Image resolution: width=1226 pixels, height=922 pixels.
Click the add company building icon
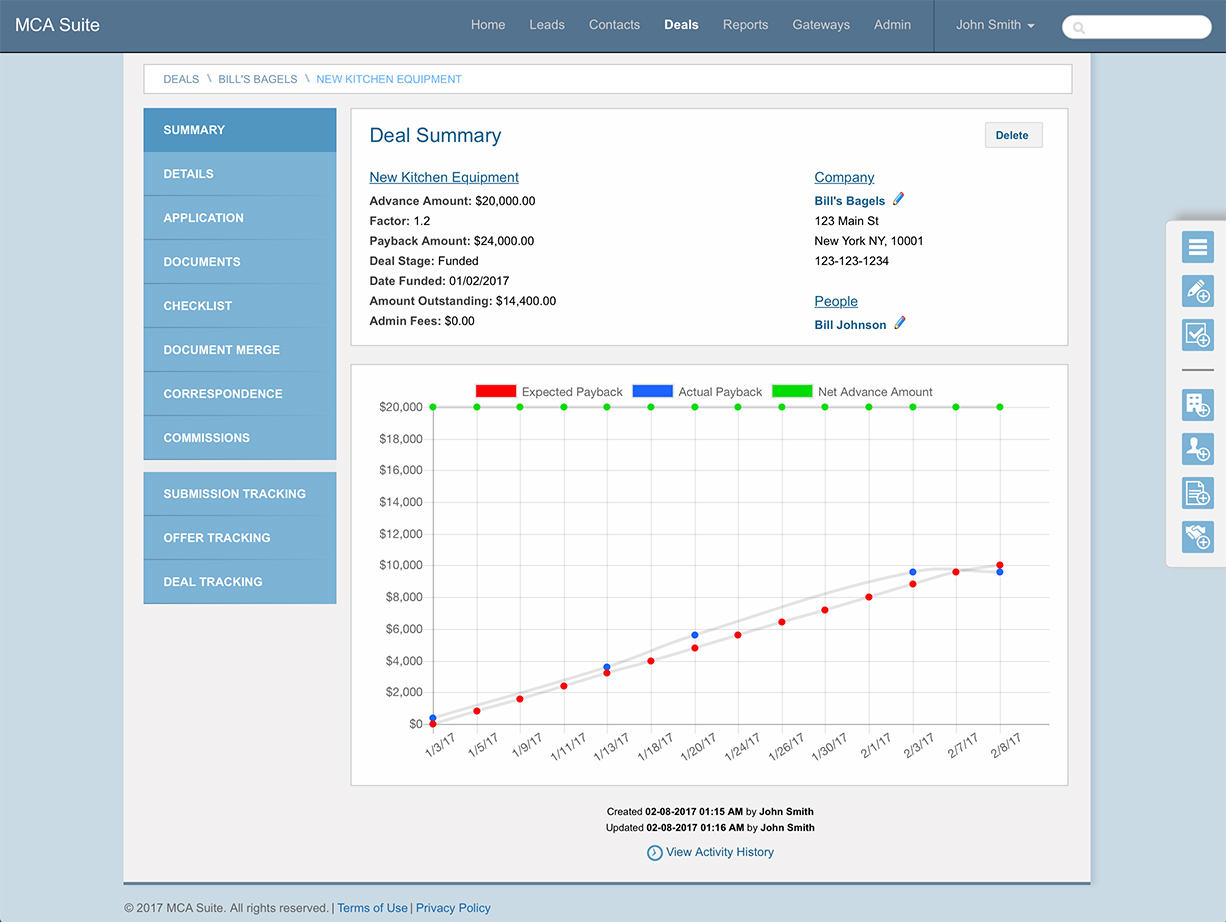(1197, 405)
